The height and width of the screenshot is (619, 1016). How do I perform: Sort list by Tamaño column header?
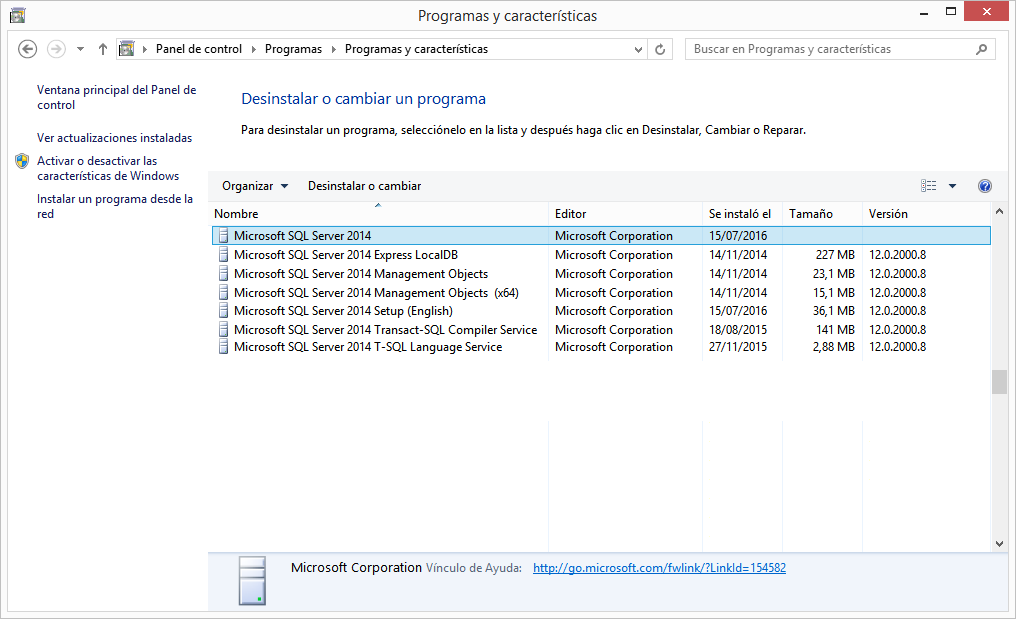point(810,214)
